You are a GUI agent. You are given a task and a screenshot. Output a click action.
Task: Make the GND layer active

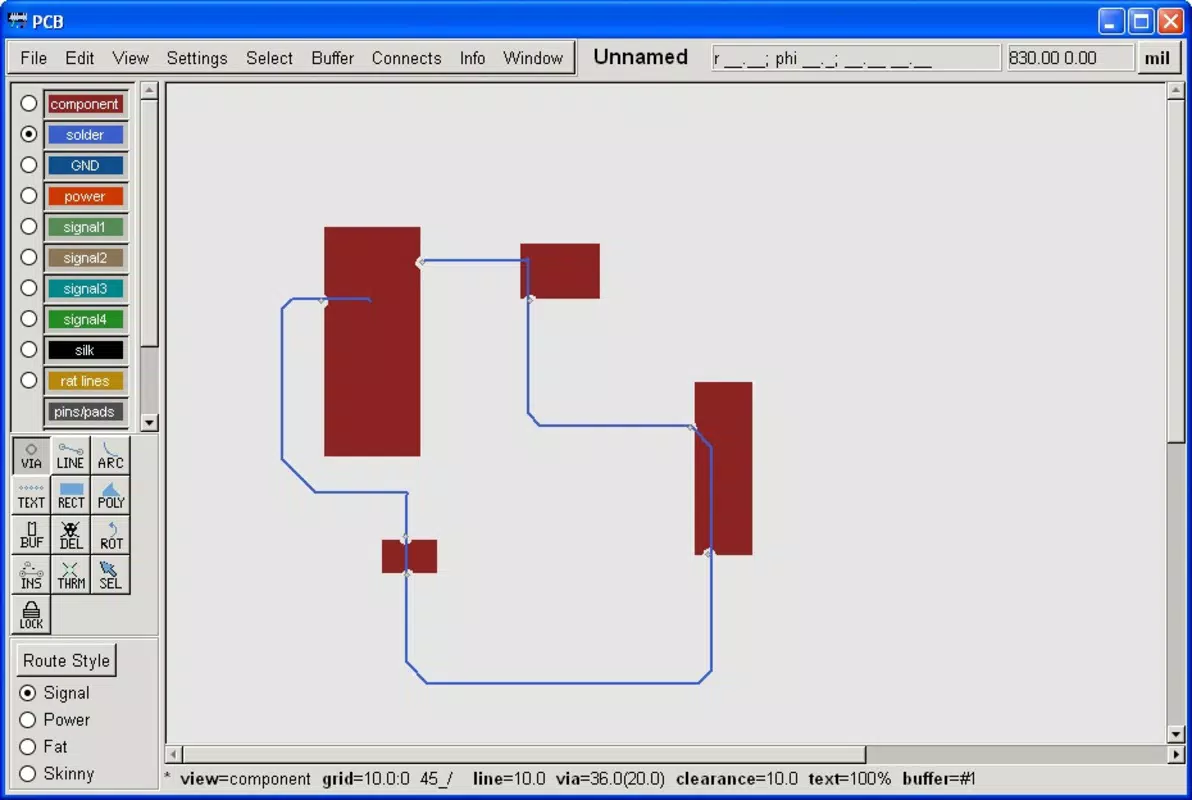pyautogui.click(x=29, y=165)
